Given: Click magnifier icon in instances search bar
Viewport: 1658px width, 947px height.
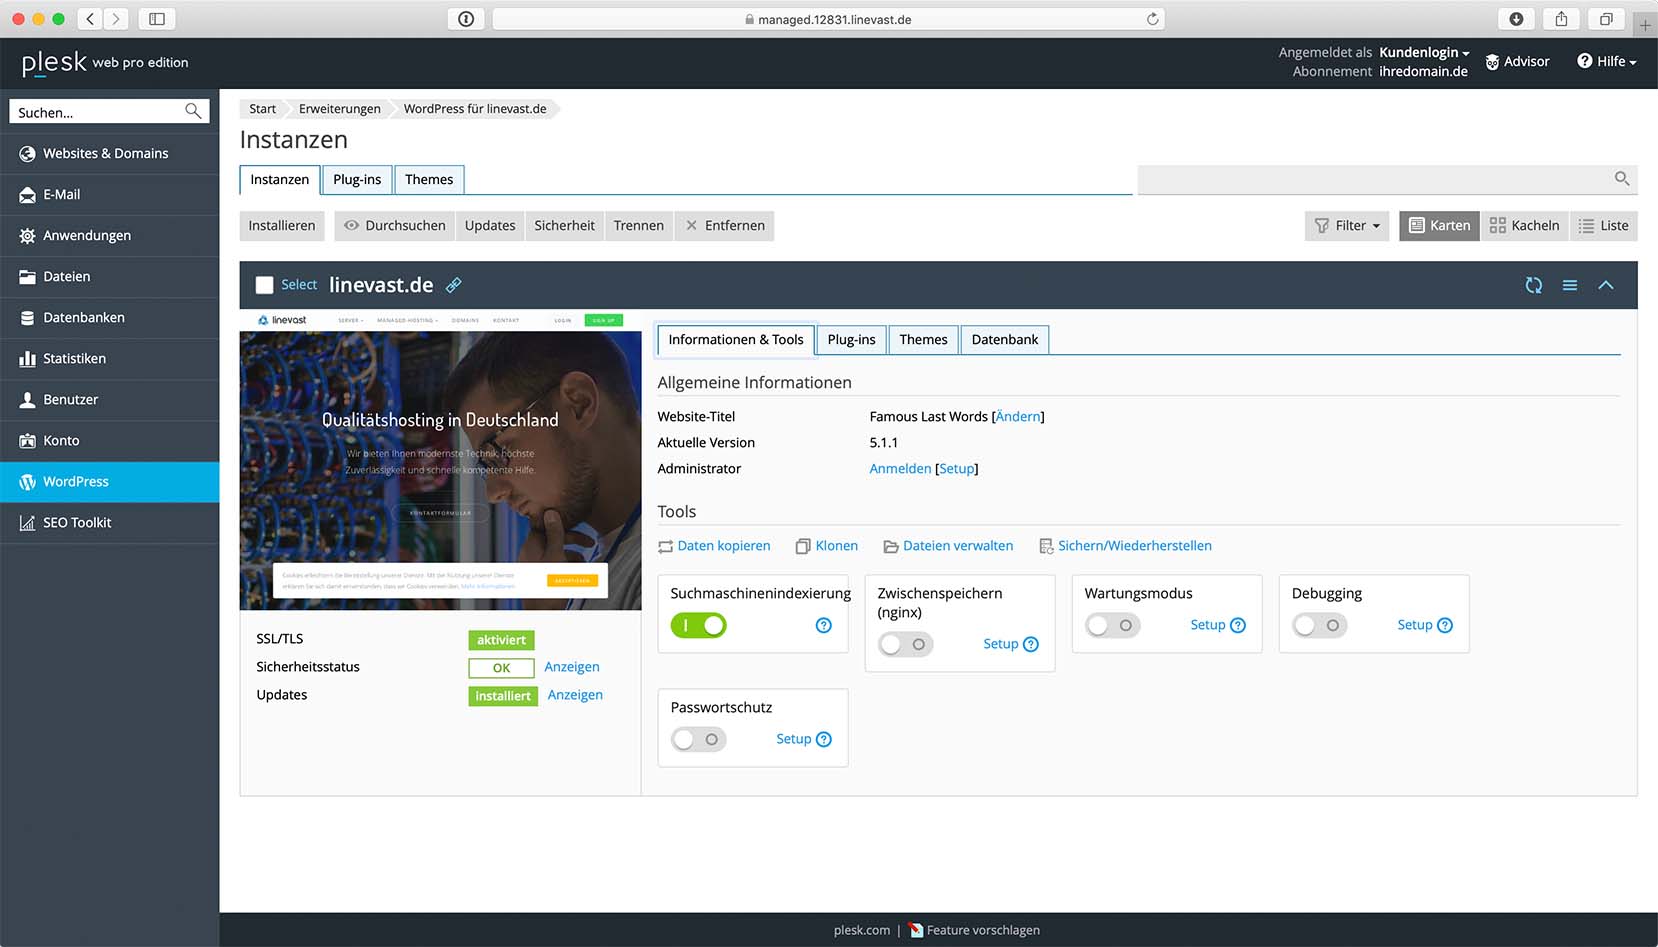Looking at the screenshot, I should pos(1622,179).
